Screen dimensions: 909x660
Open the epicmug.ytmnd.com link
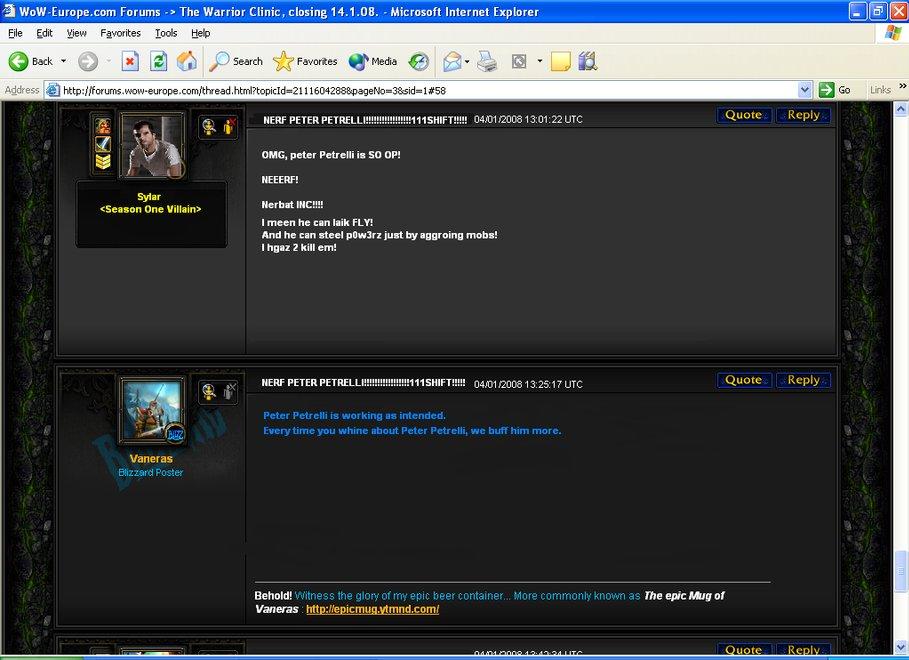(372, 609)
